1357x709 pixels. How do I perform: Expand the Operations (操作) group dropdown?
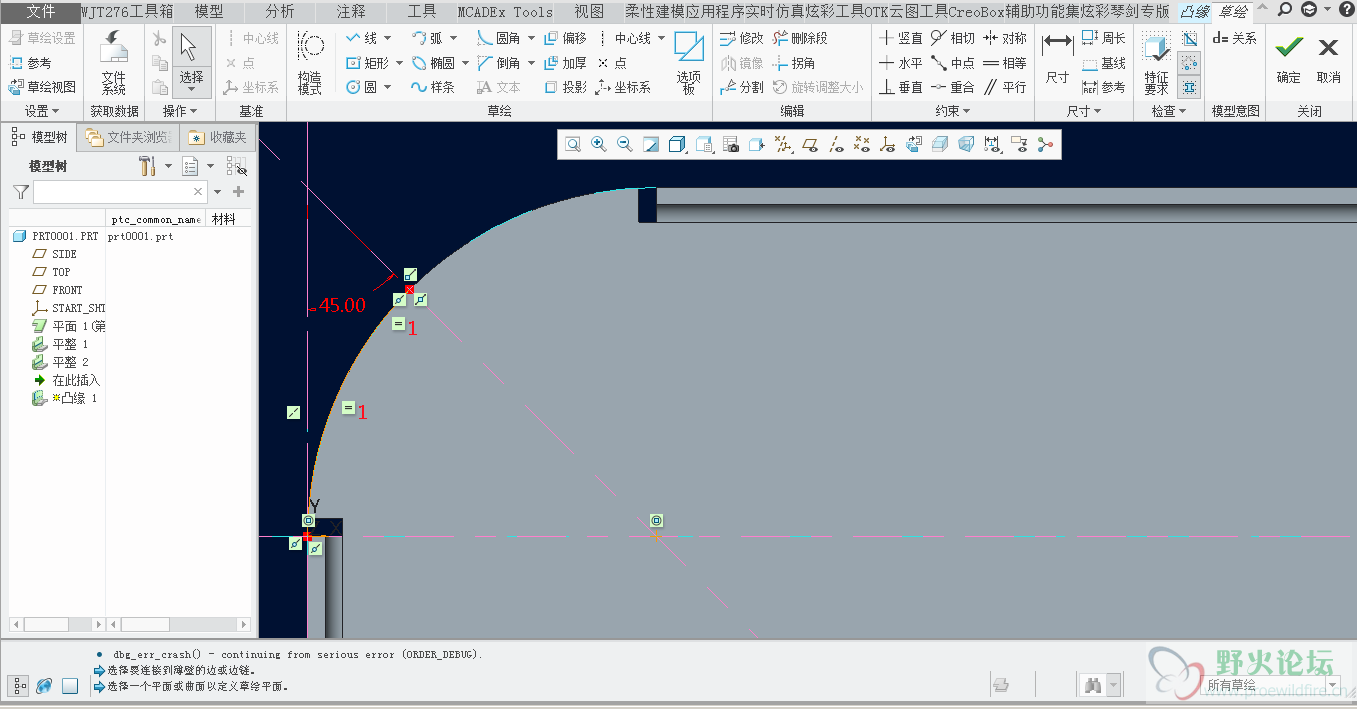point(180,111)
